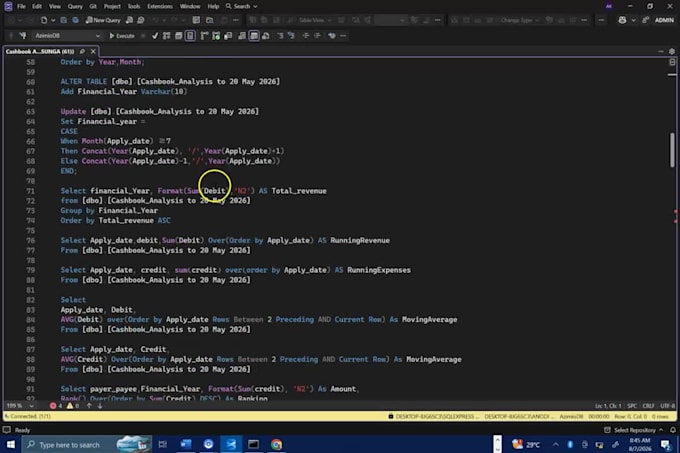
Task: Open the View menu
Action: point(55,6)
